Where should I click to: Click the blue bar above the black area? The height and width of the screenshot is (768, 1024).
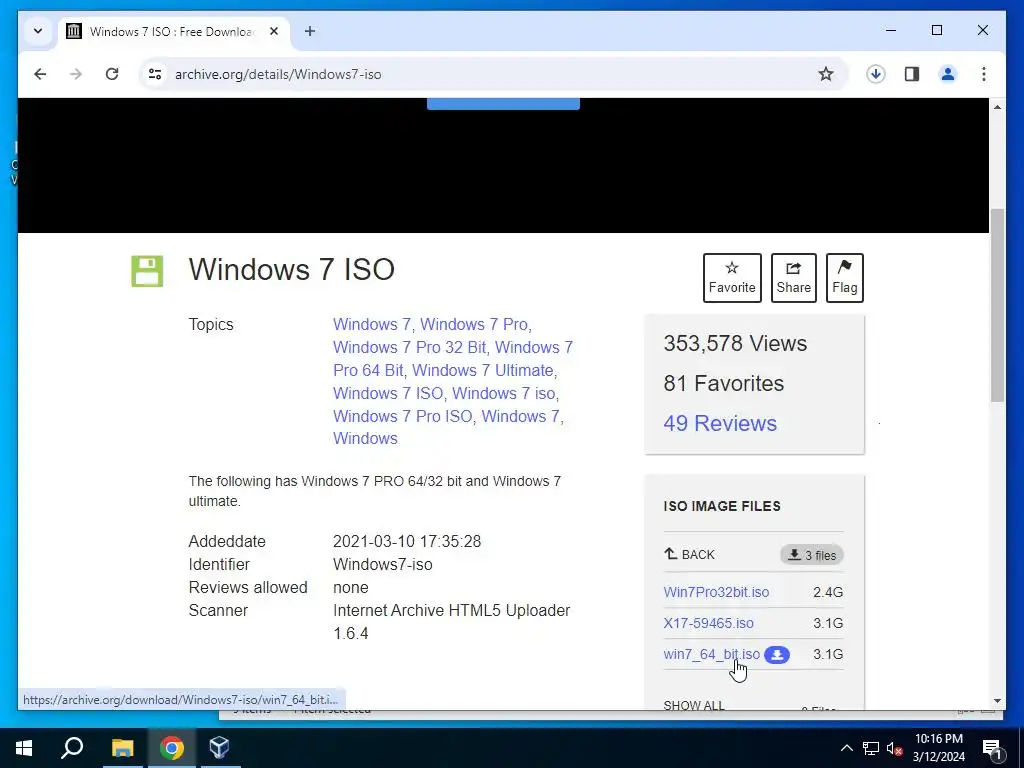pyautogui.click(x=503, y=103)
